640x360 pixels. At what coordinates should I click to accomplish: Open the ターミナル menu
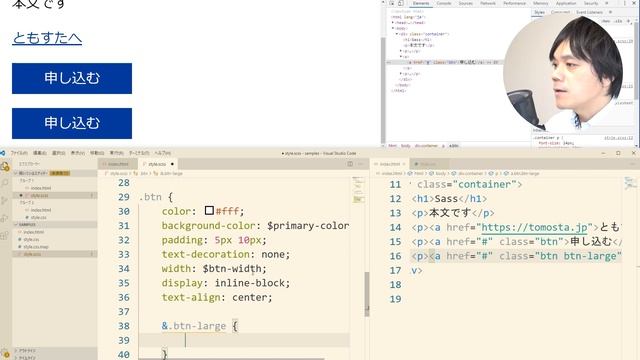(x=139, y=153)
